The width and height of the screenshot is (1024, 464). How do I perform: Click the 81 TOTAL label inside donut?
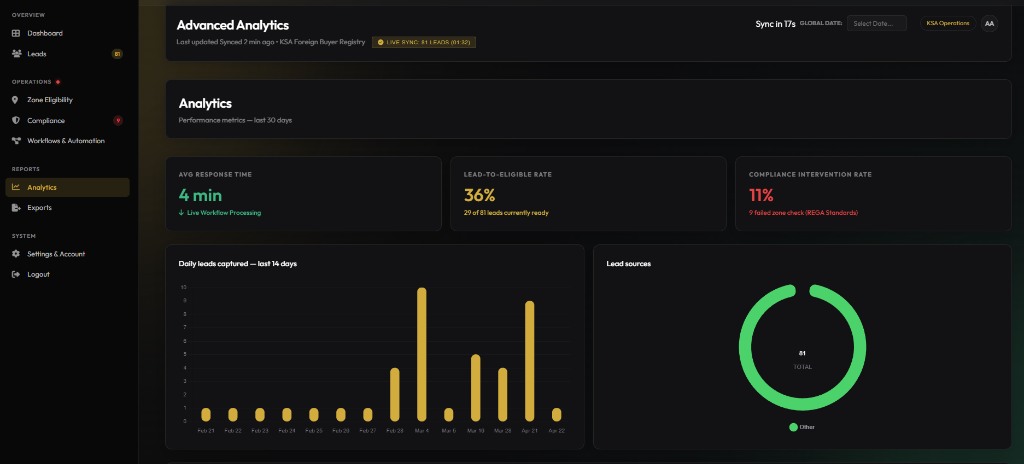point(803,359)
